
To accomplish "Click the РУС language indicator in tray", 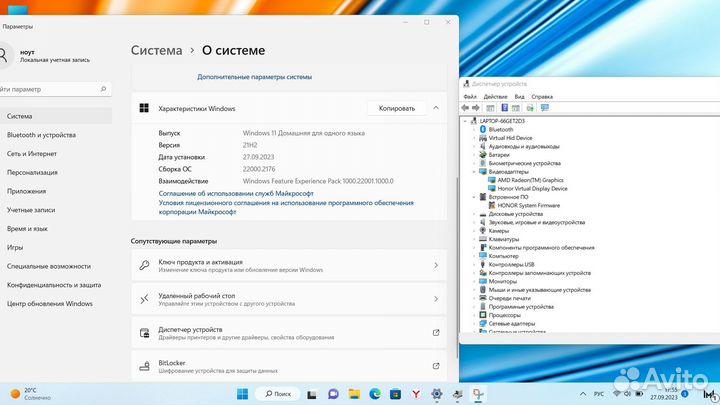I will pos(599,394).
